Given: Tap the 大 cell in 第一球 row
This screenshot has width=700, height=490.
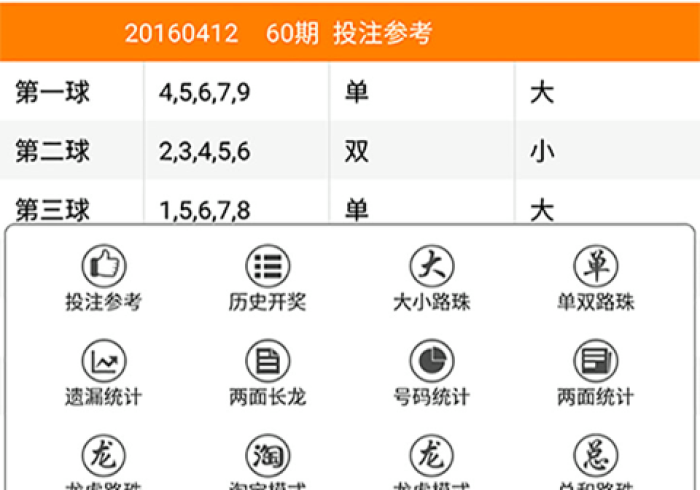Looking at the screenshot, I should click(541, 93).
